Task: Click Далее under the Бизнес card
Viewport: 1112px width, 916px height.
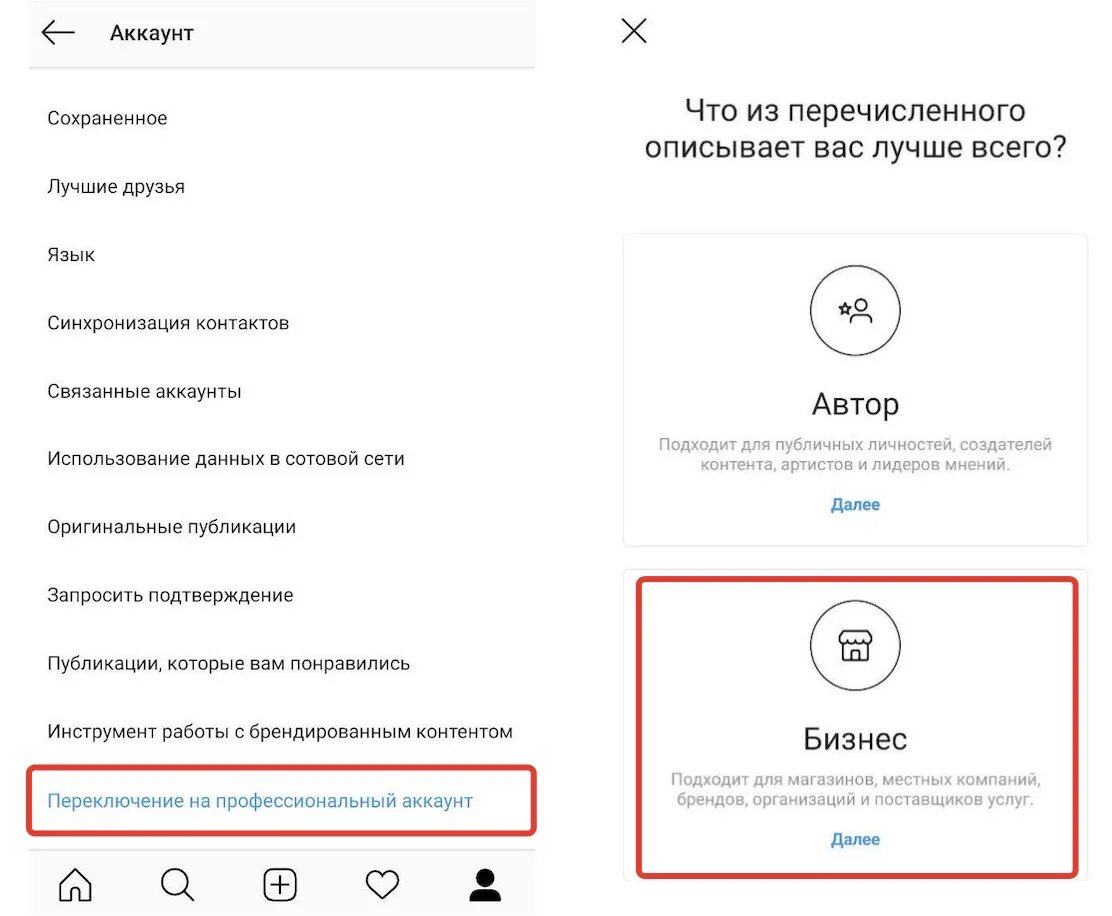Action: pyautogui.click(x=855, y=839)
